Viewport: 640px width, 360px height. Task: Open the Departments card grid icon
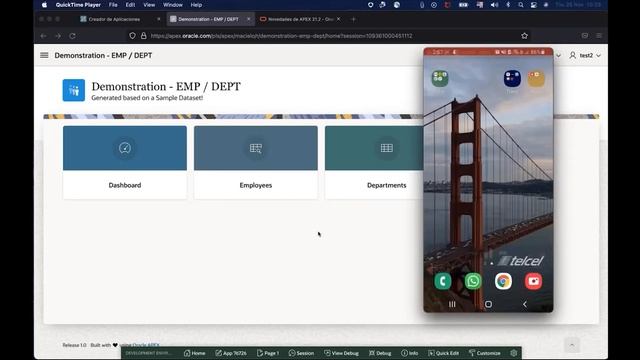[x=387, y=148]
